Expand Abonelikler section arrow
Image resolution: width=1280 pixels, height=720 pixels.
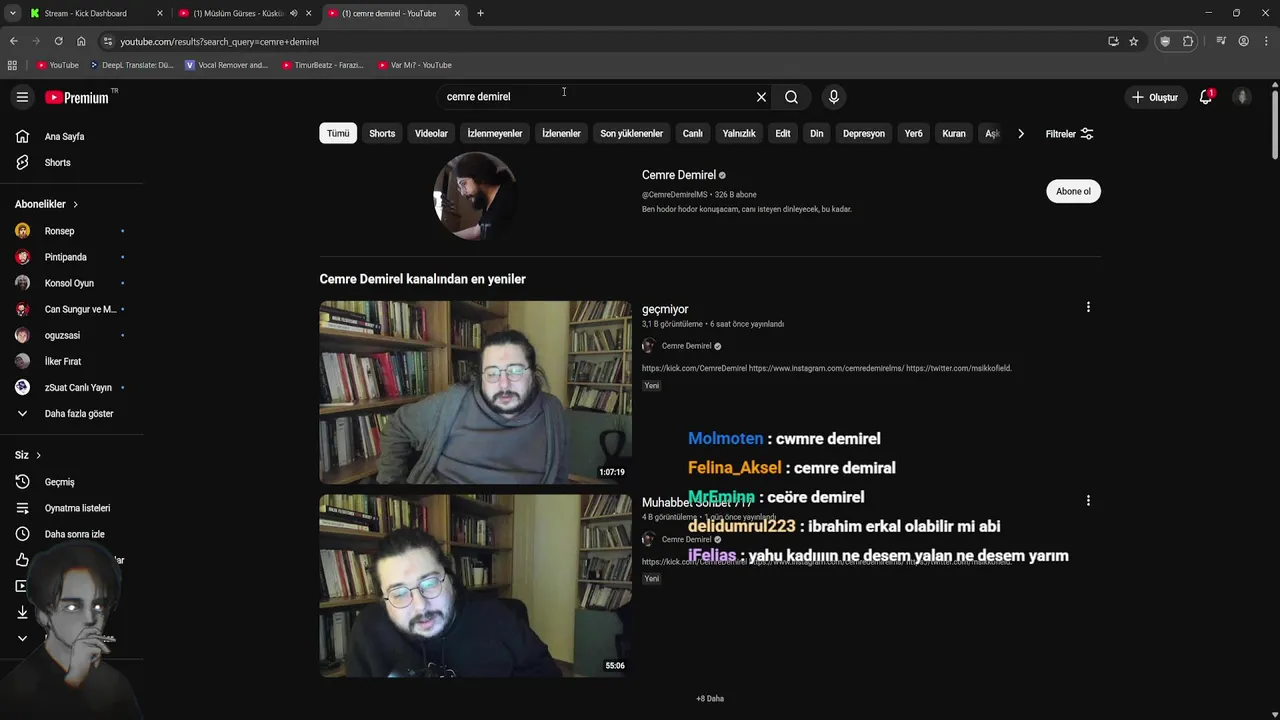click(75, 204)
